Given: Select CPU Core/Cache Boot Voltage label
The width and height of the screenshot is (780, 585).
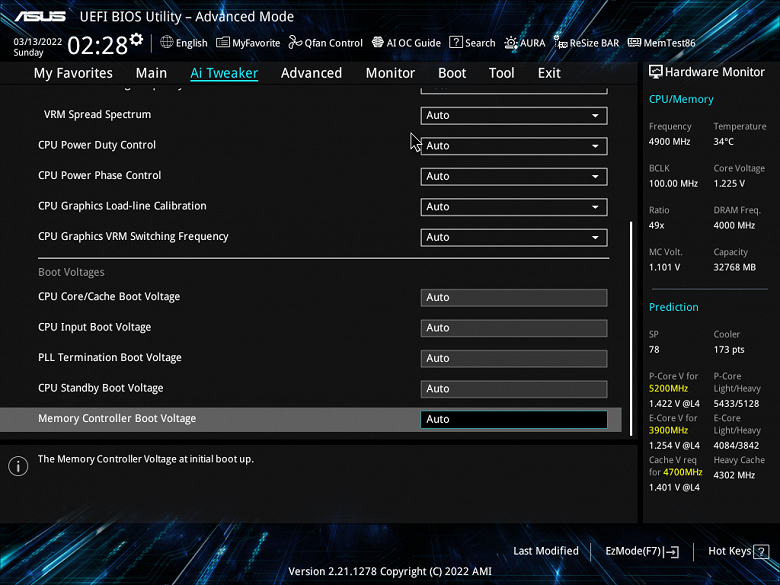Looking at the screenshot, I should coord(109,296).
